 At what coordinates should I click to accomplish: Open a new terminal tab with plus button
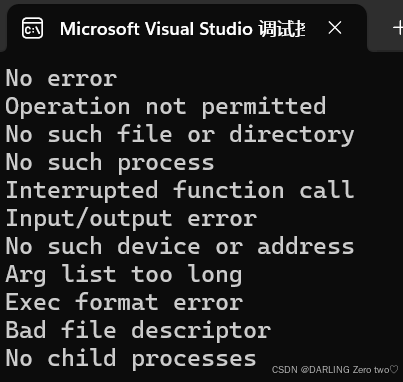coord(398,28)
